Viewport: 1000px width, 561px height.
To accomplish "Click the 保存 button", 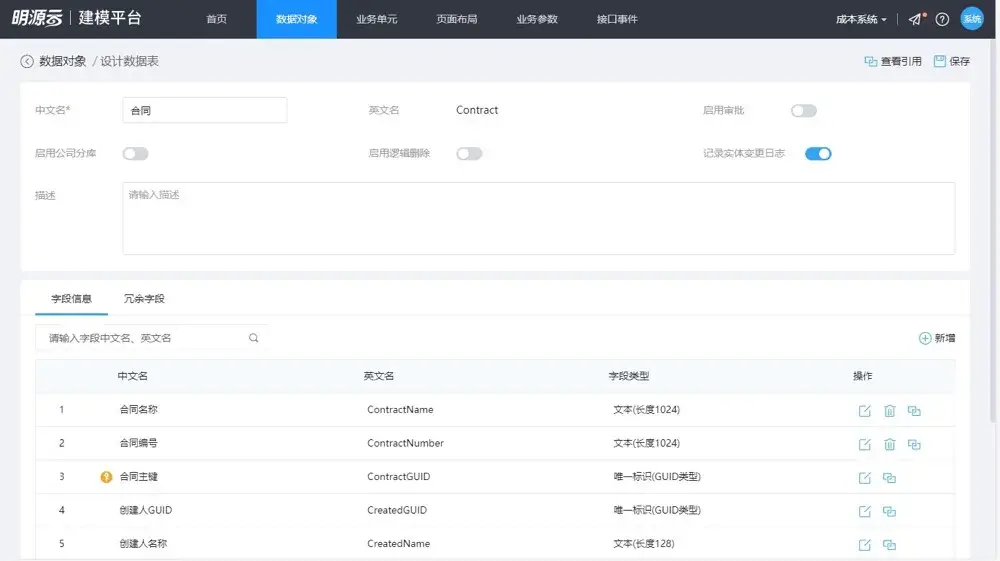I will pos(952,61).
